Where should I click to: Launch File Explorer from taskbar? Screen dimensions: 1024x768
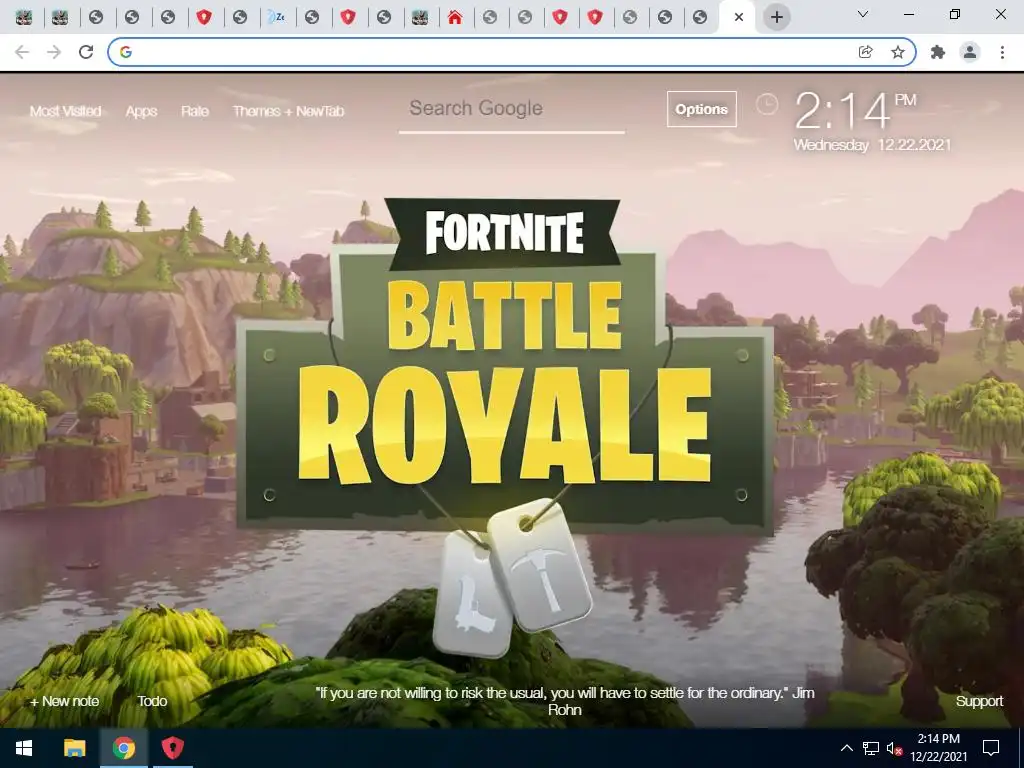click(74, 748)
